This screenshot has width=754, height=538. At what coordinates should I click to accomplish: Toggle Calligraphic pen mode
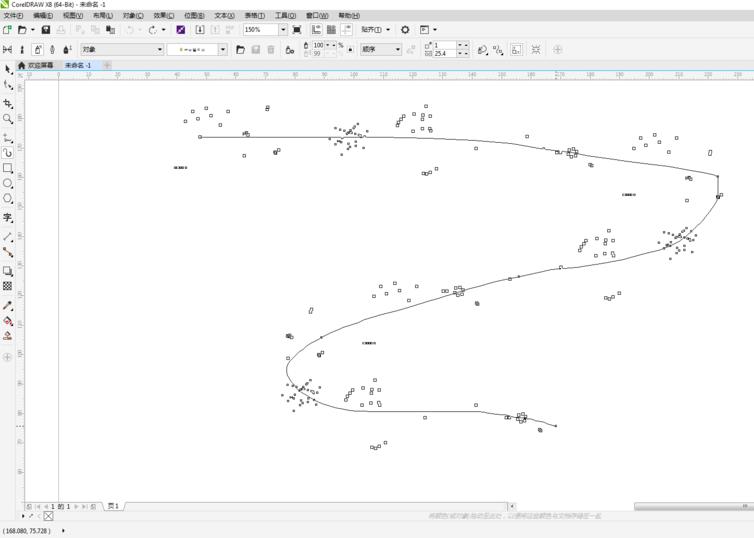click(52, 50)
